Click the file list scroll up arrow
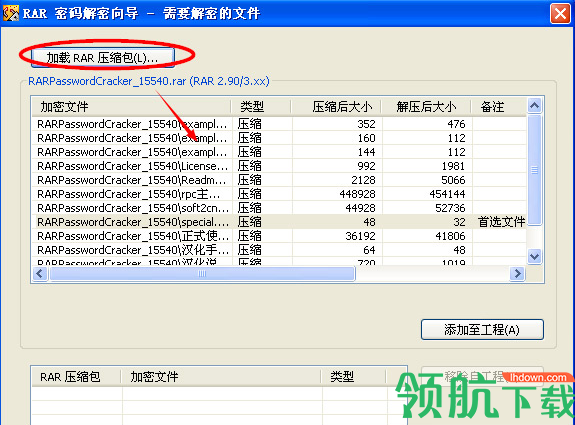Viewport: 575px width, 425px height. [x=534, y=106]
